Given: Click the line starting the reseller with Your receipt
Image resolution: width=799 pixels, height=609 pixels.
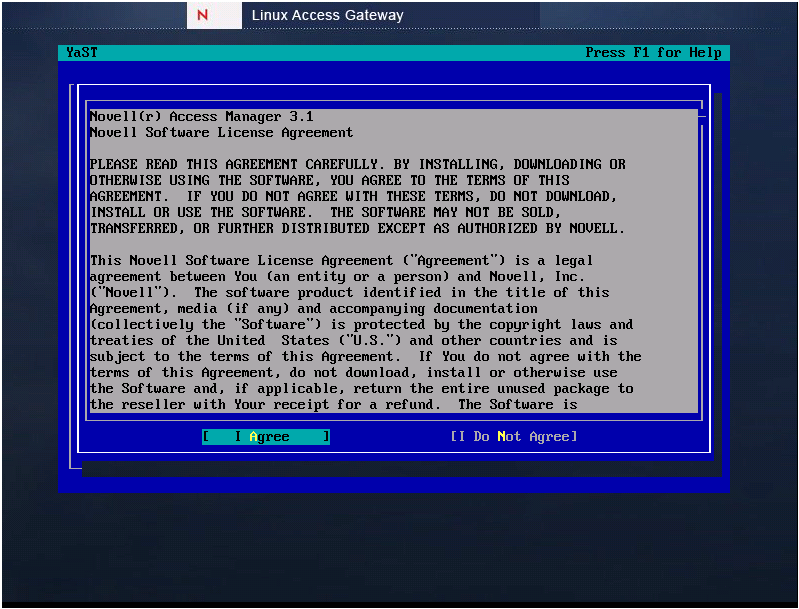Looking at the screenshot, I should click(x=333, y=405).
